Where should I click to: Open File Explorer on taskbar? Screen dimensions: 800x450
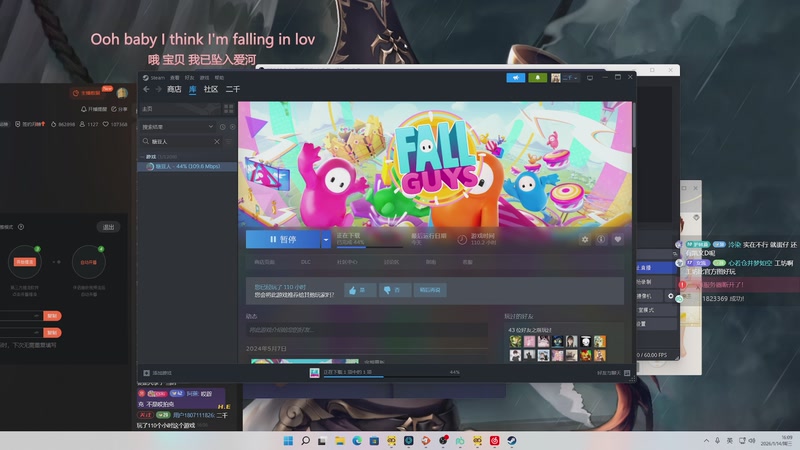(x=339, y=441)
